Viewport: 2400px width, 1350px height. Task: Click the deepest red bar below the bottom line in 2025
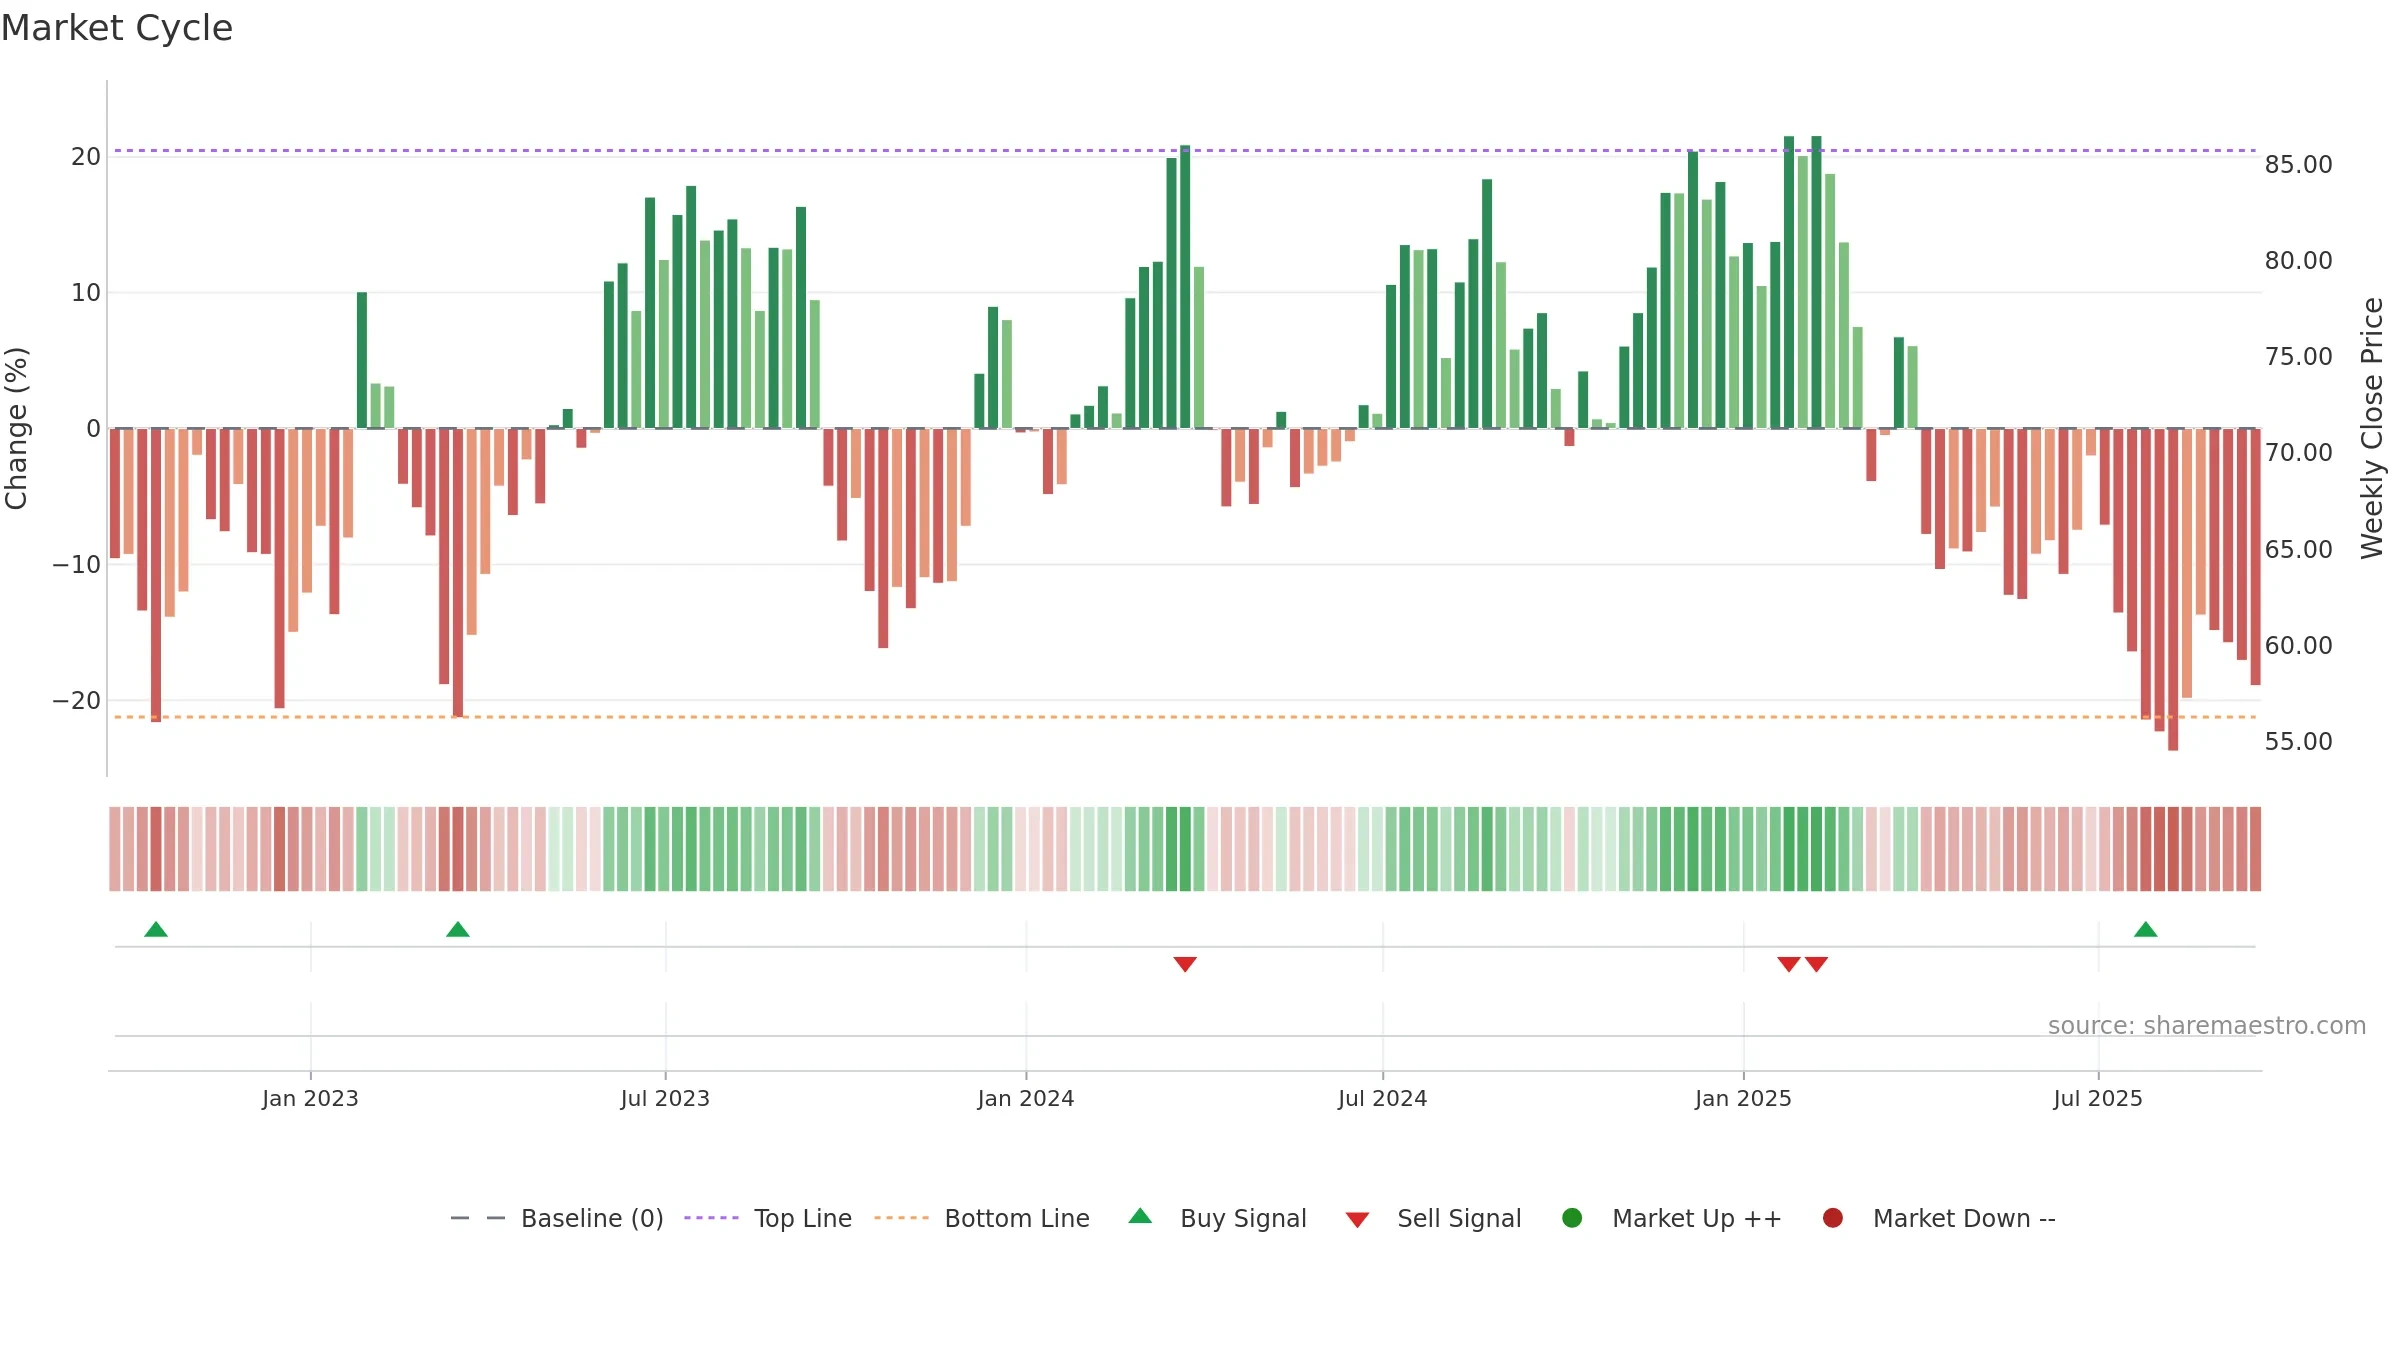[x=2173, y=589]
